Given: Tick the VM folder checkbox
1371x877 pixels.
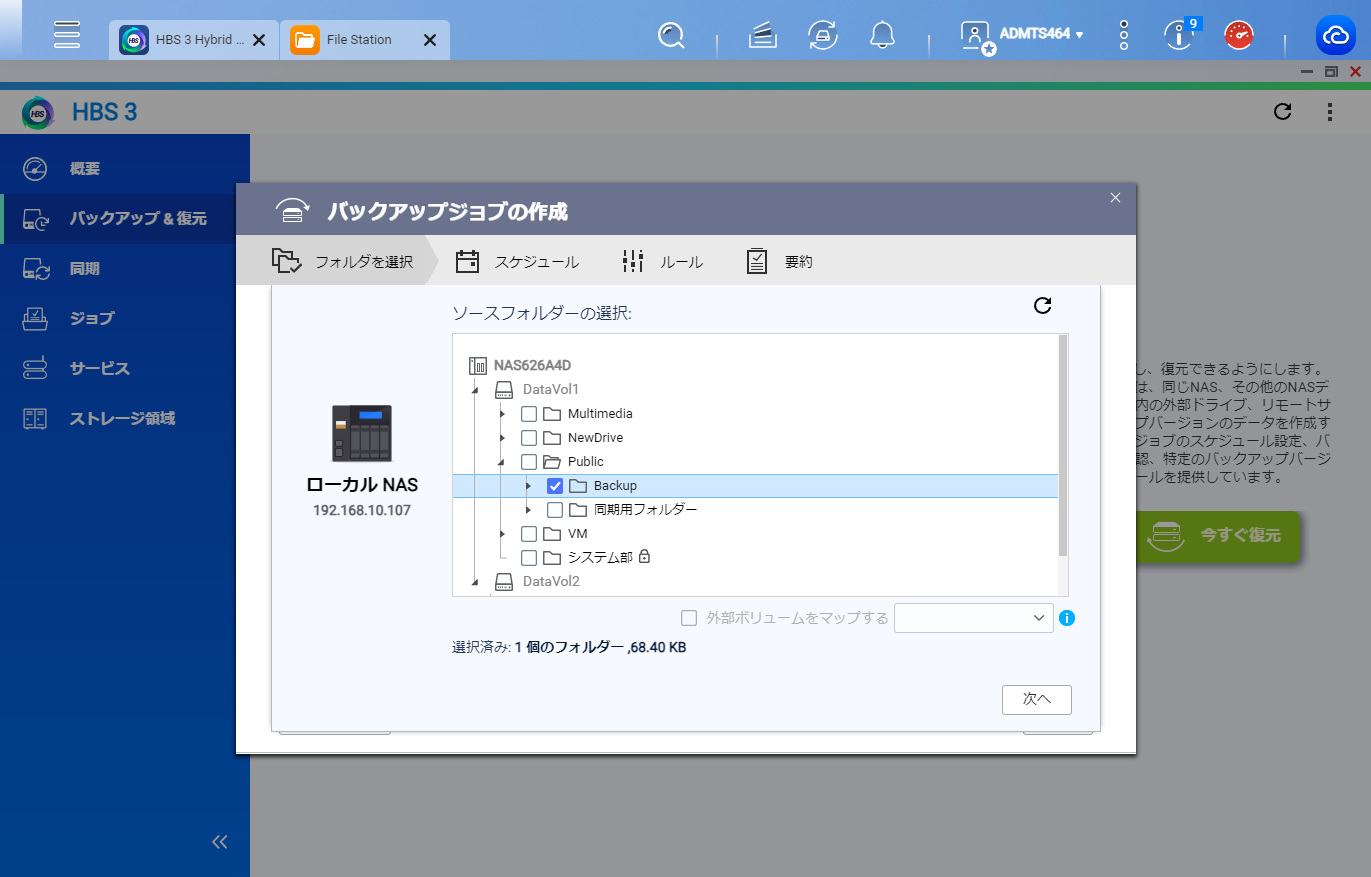Looking at the screenshot, I should tap(529, 534).
